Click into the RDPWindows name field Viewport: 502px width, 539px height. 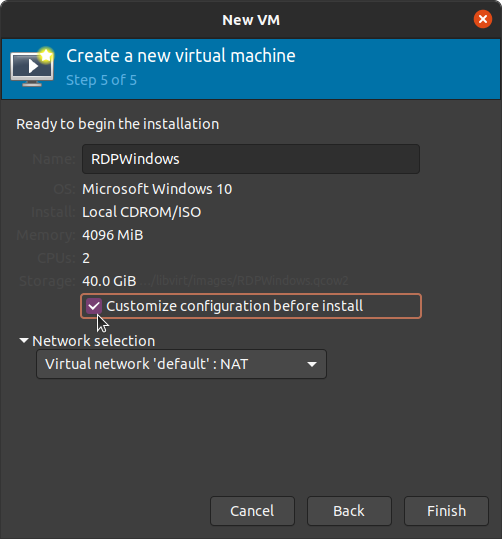click(x=251, y=159)
